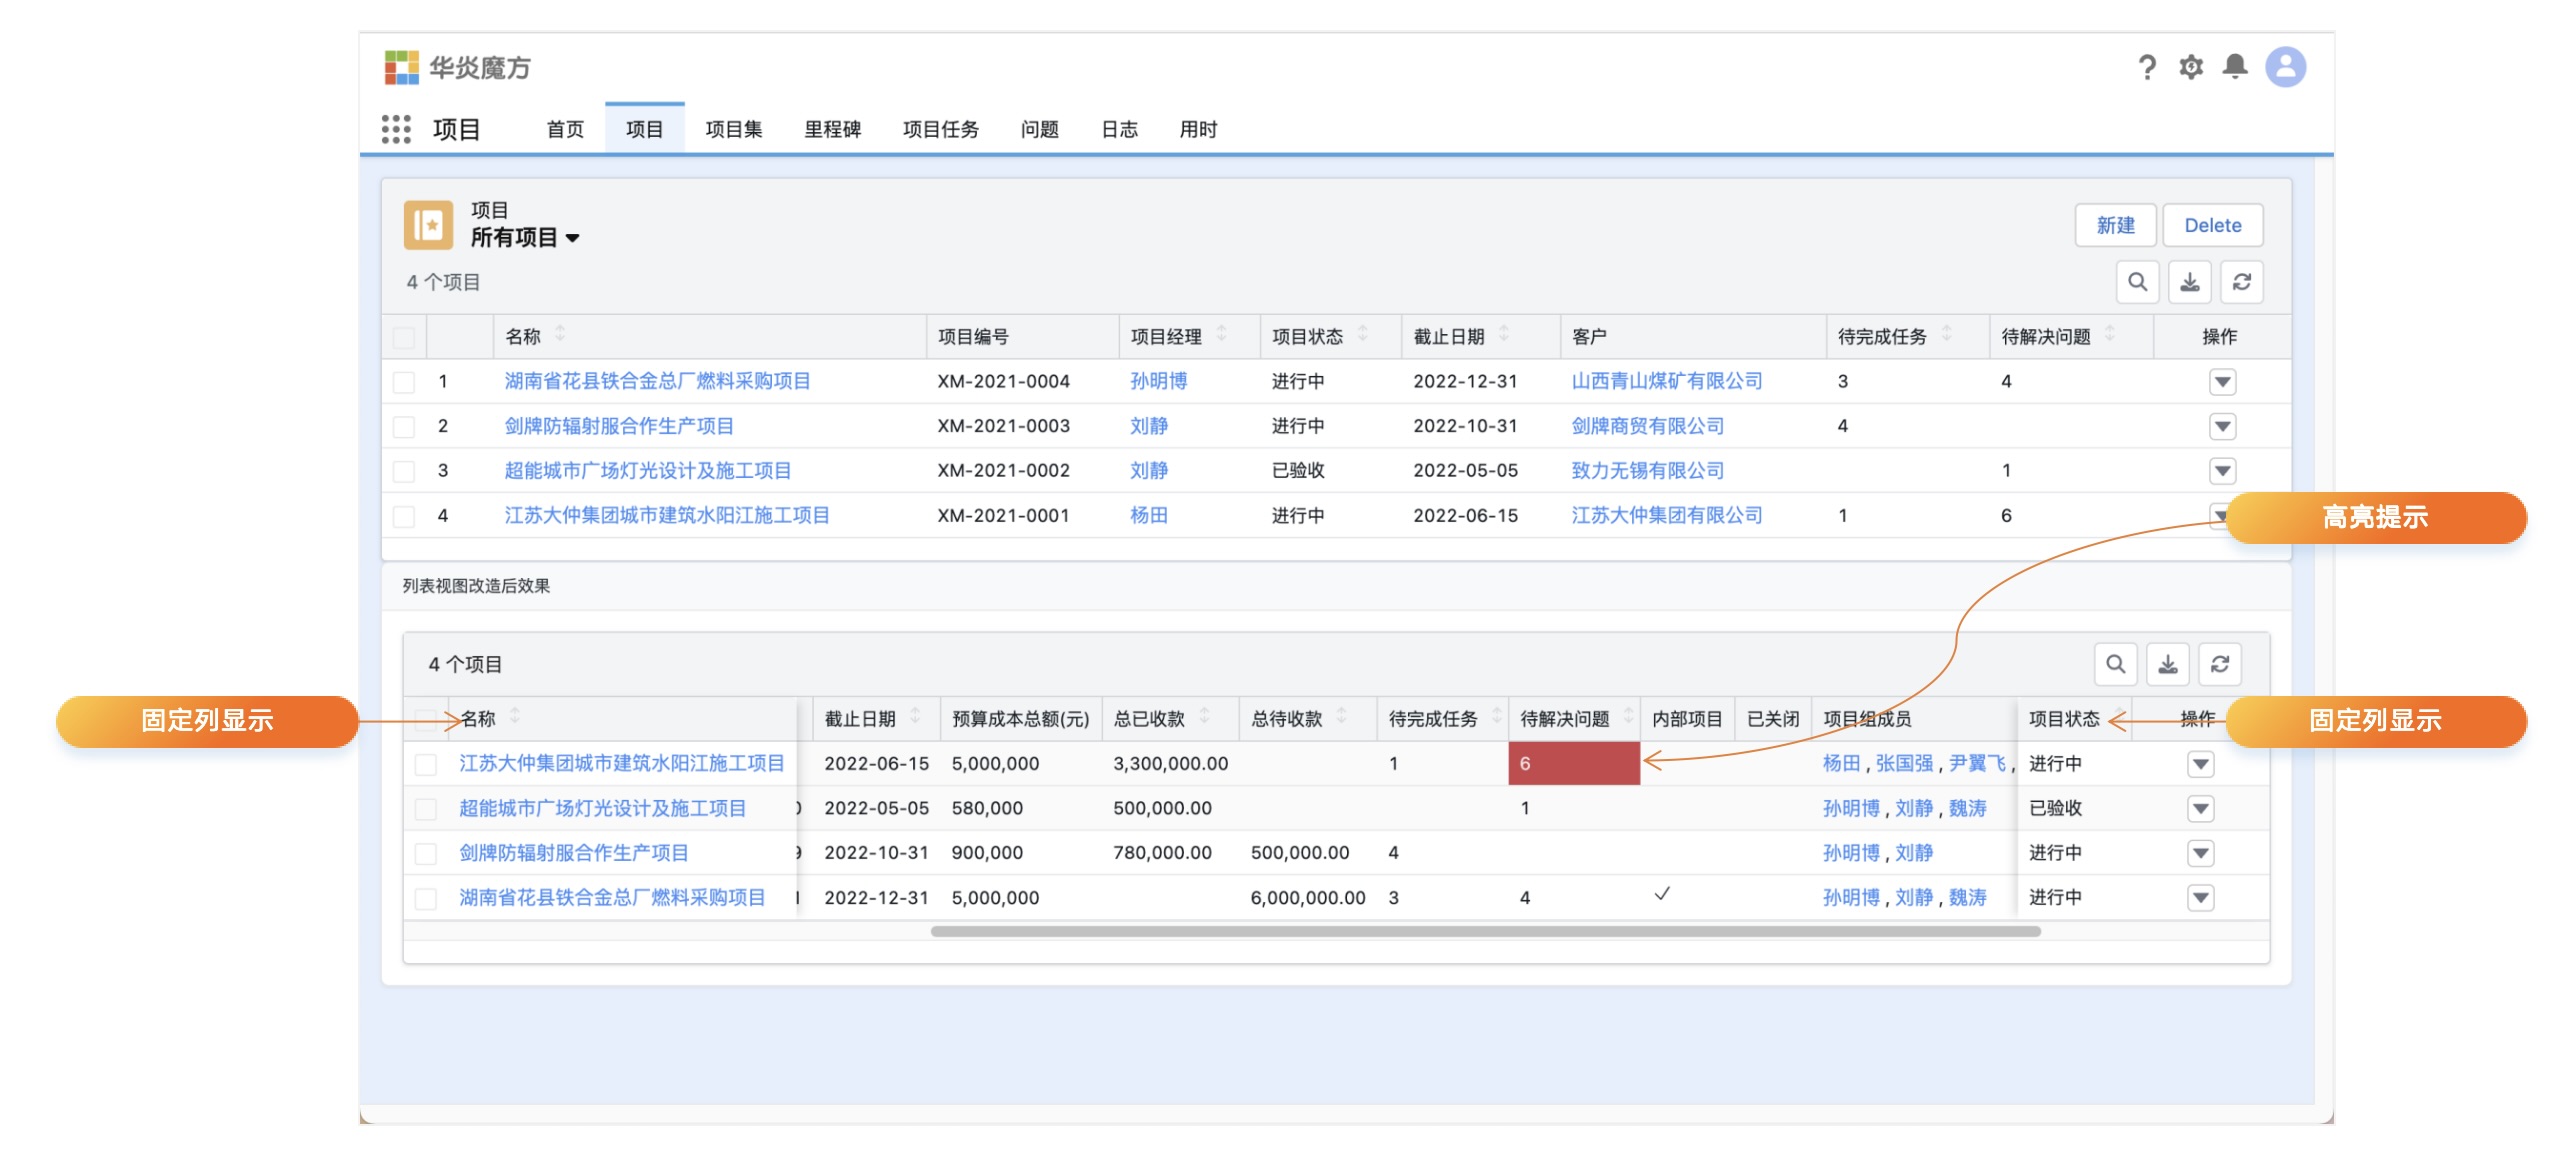The width and height of the screenshot is (2560, 1156).
Task: Switch to the 项目任务 tab
Action: point(940,129)
